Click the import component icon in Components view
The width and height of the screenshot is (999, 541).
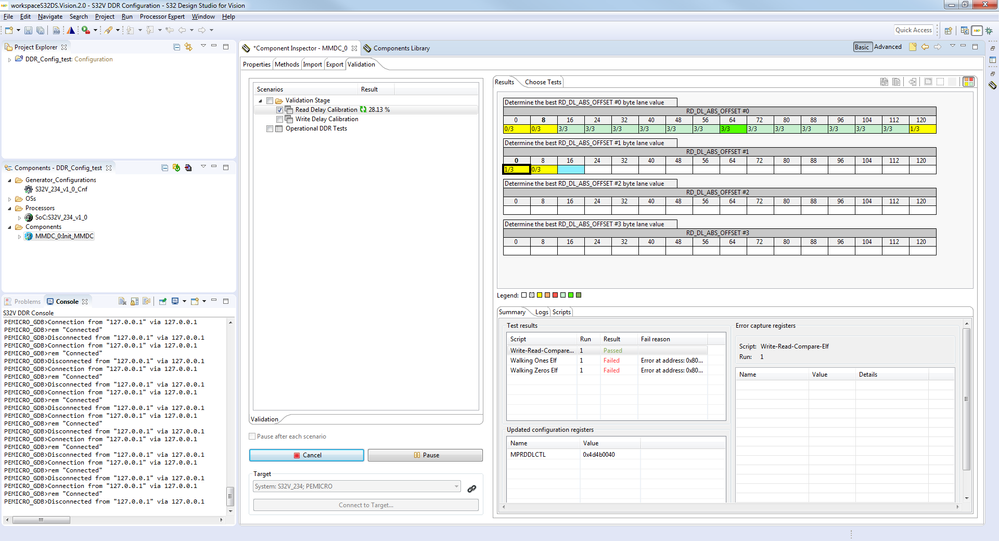[x=188, y=168]
